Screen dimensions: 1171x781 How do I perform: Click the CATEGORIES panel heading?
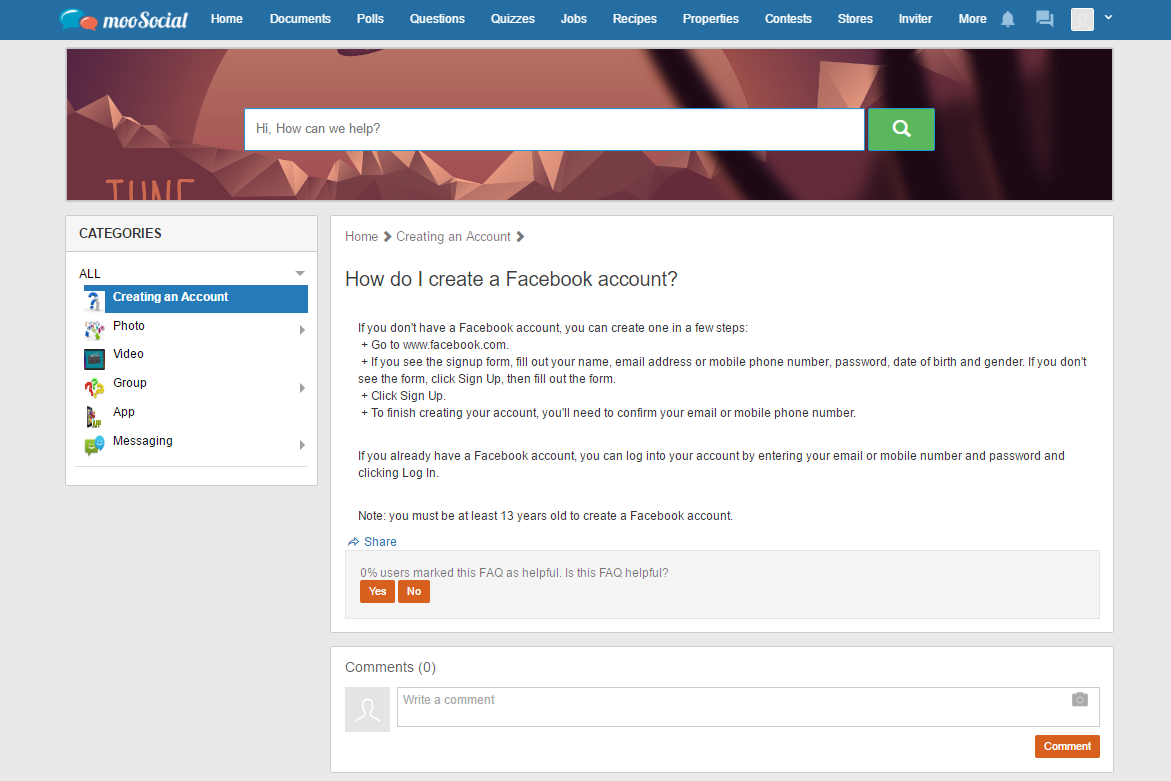click(x=120, y=234)
